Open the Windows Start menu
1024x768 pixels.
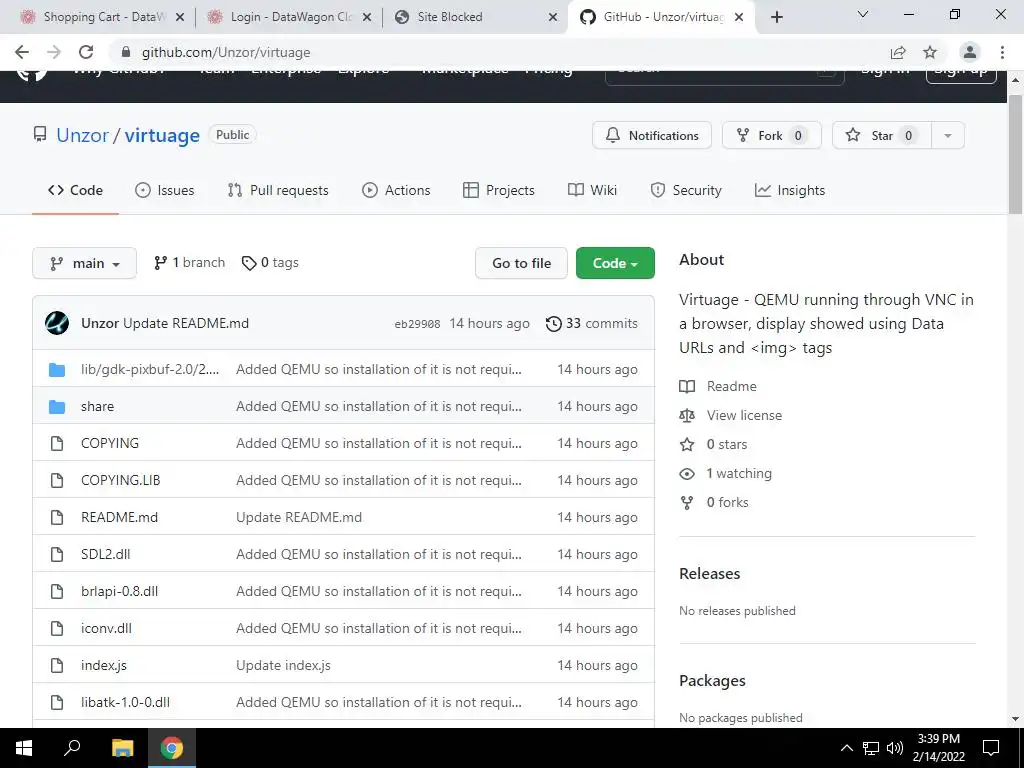pos(24,748)
